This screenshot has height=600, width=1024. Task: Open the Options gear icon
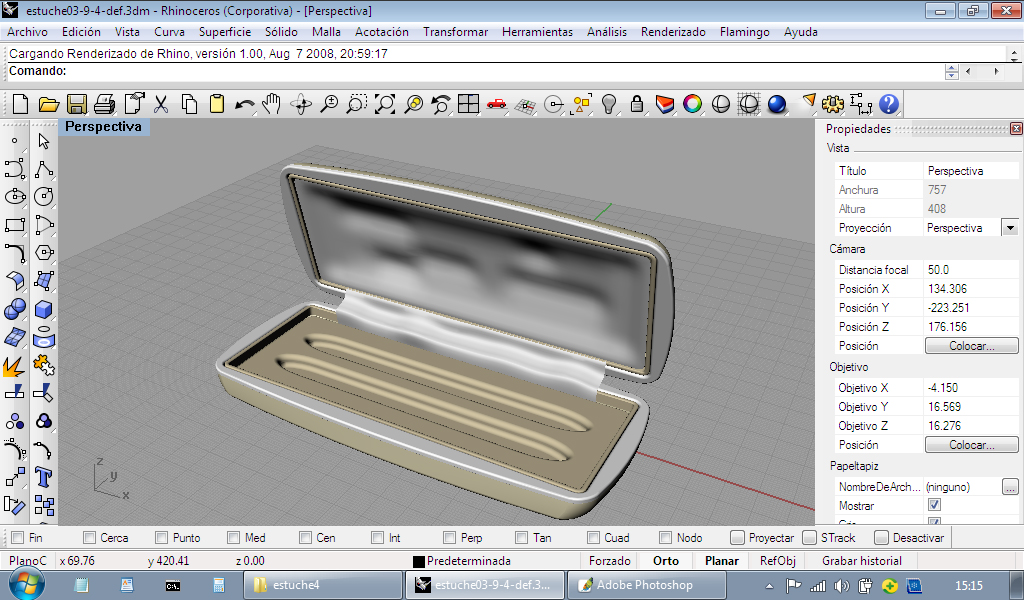point(832,104)
